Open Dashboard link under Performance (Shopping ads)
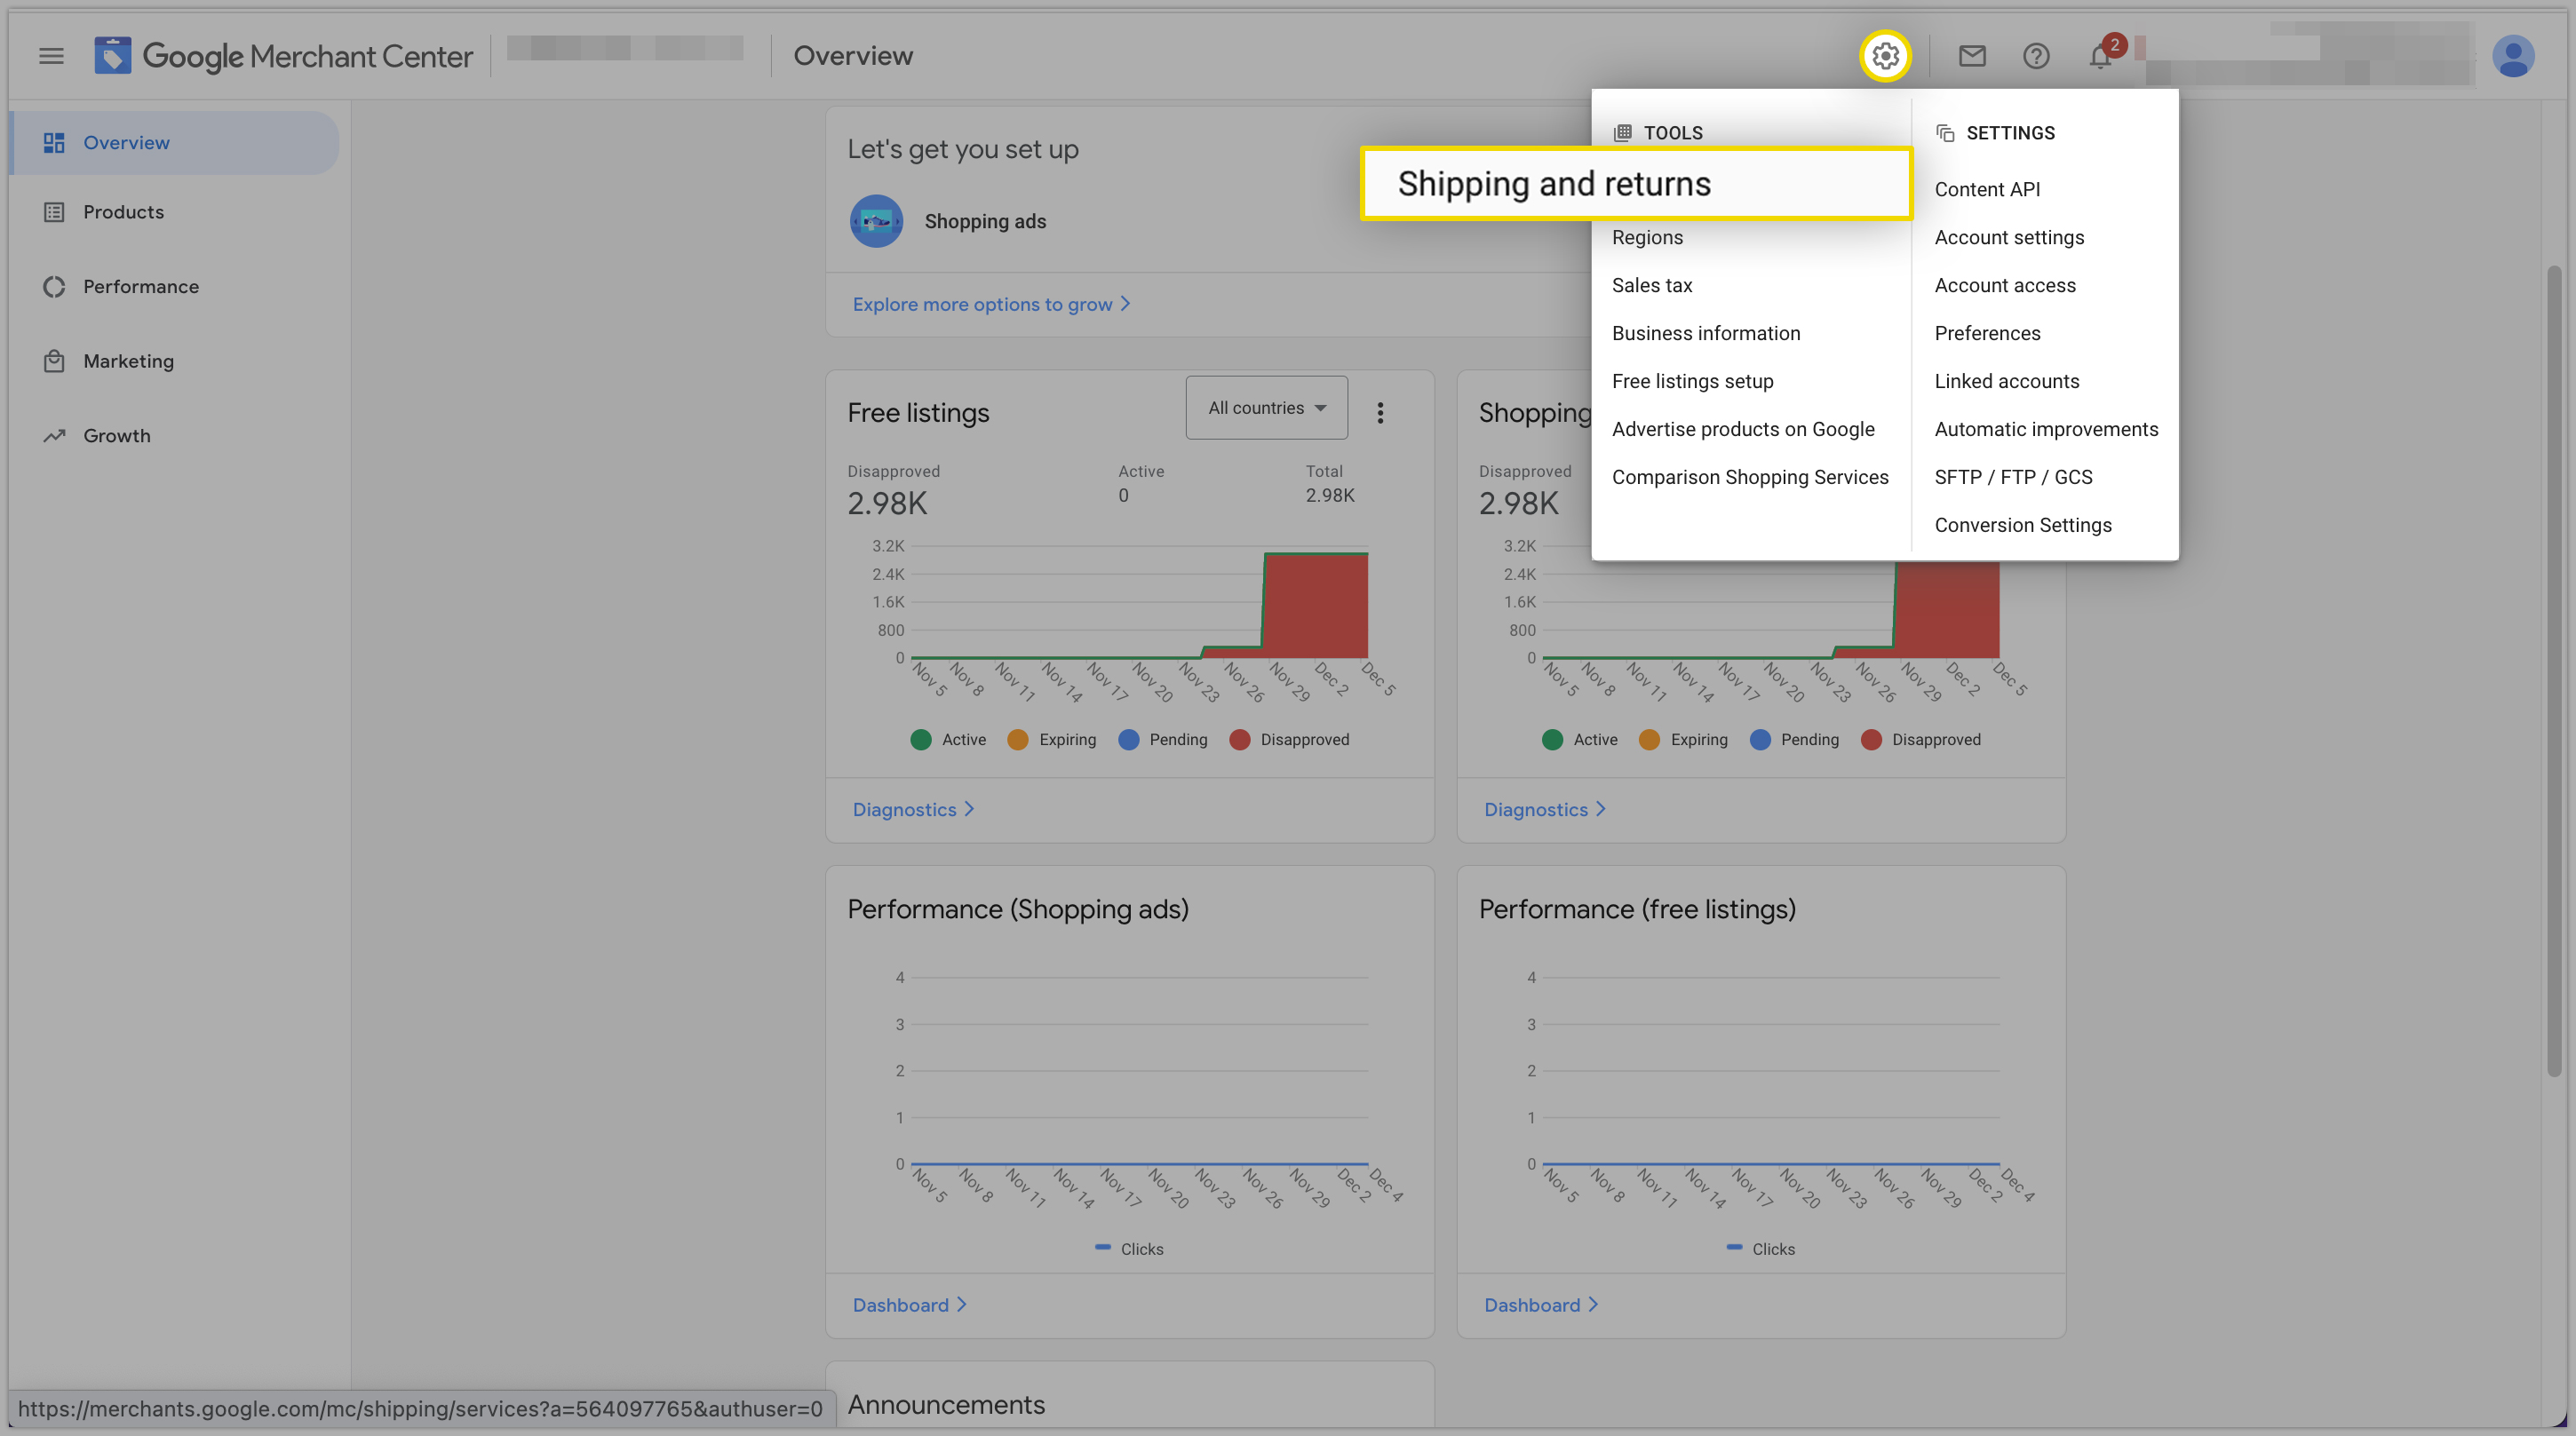This screenshot has width=2576, height=1436. (x=909, y=1304)
